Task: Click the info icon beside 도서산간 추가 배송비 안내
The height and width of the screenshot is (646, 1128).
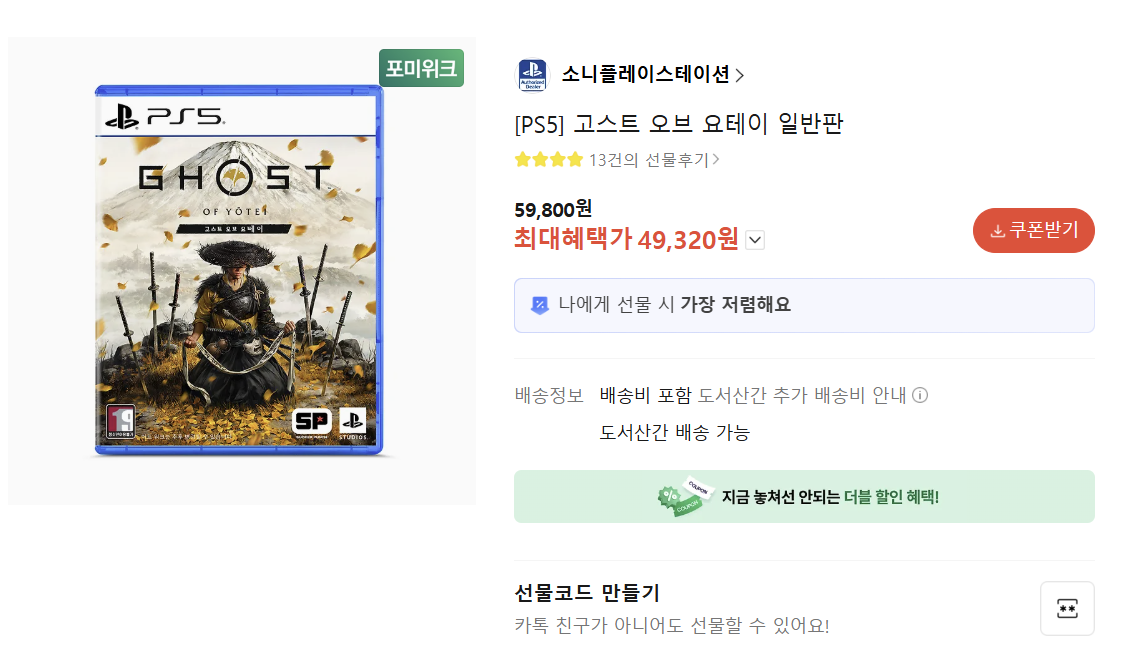Action: coord(920,395)
